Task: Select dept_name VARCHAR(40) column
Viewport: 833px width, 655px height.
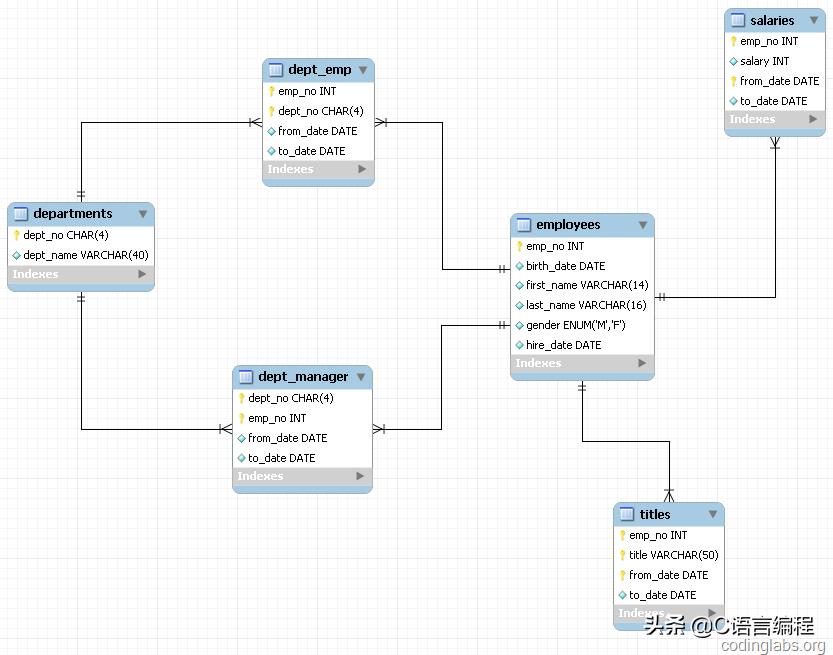Action: click(x=81, y=256)
